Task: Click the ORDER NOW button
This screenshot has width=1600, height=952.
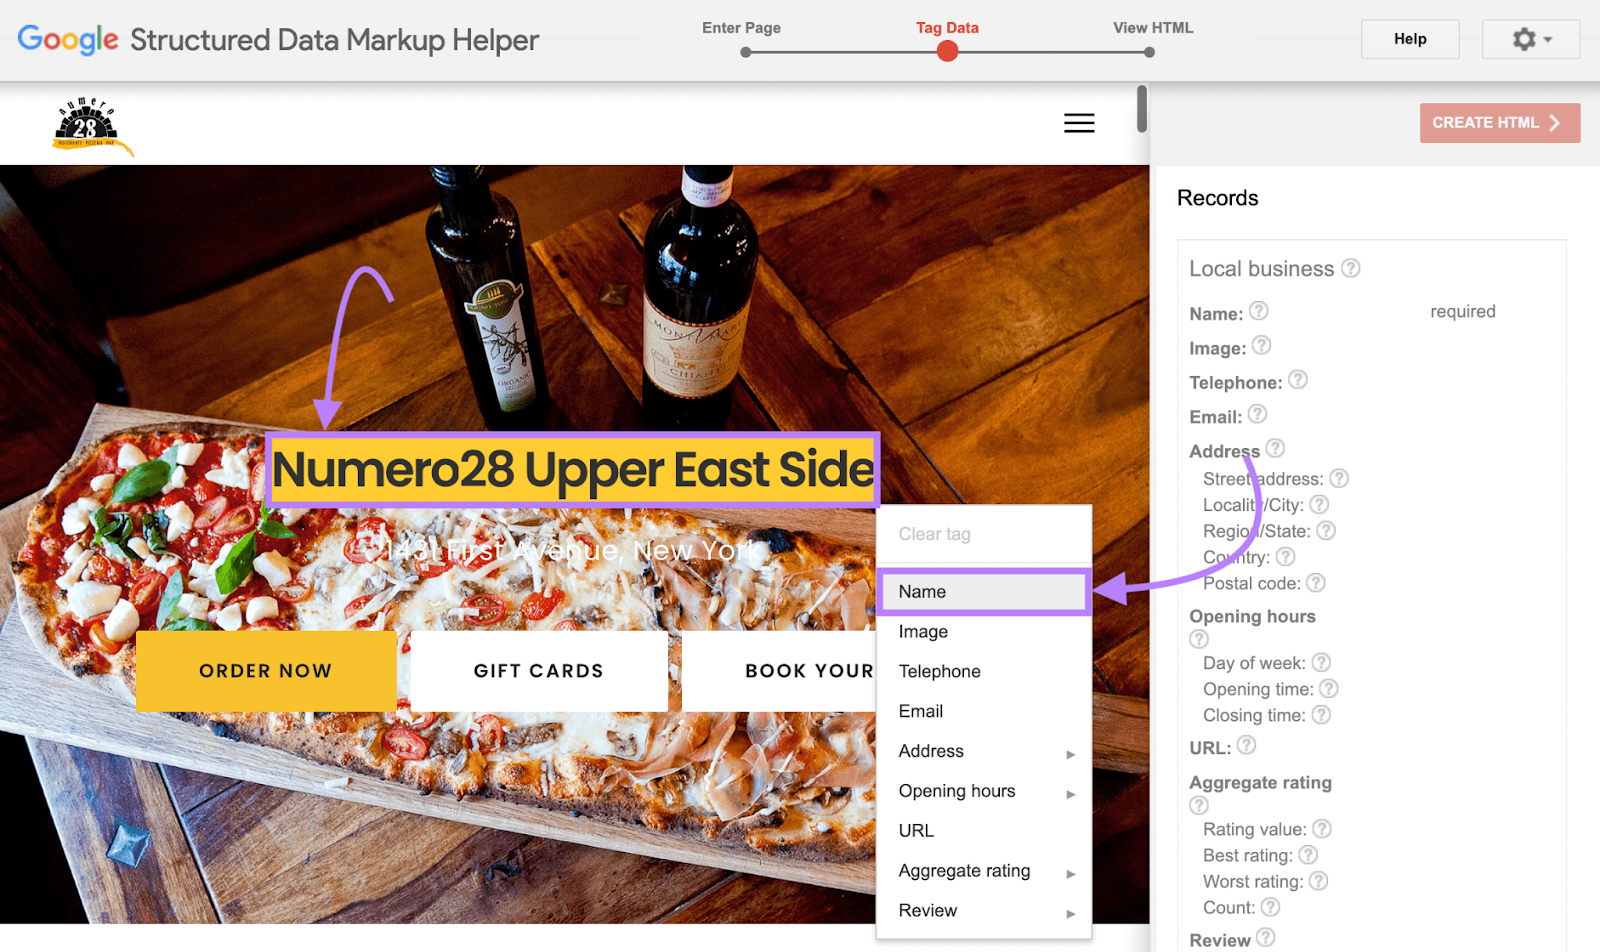Action: 266,671
